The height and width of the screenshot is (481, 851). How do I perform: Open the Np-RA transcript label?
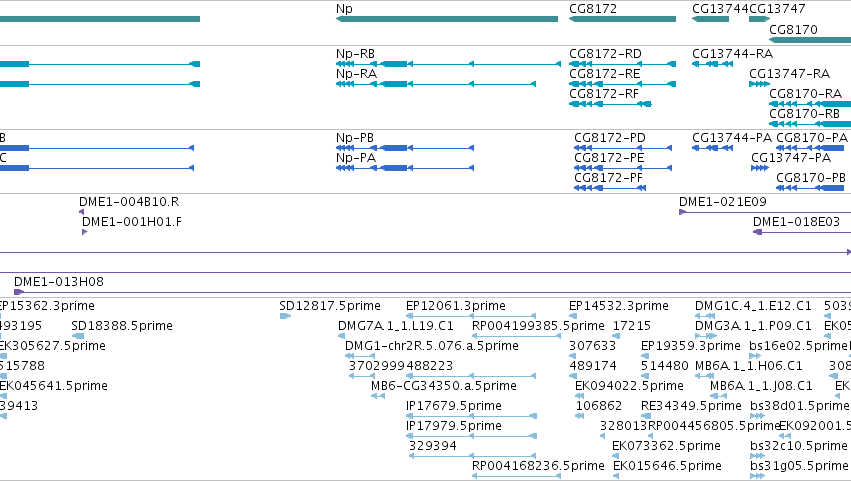356,74
